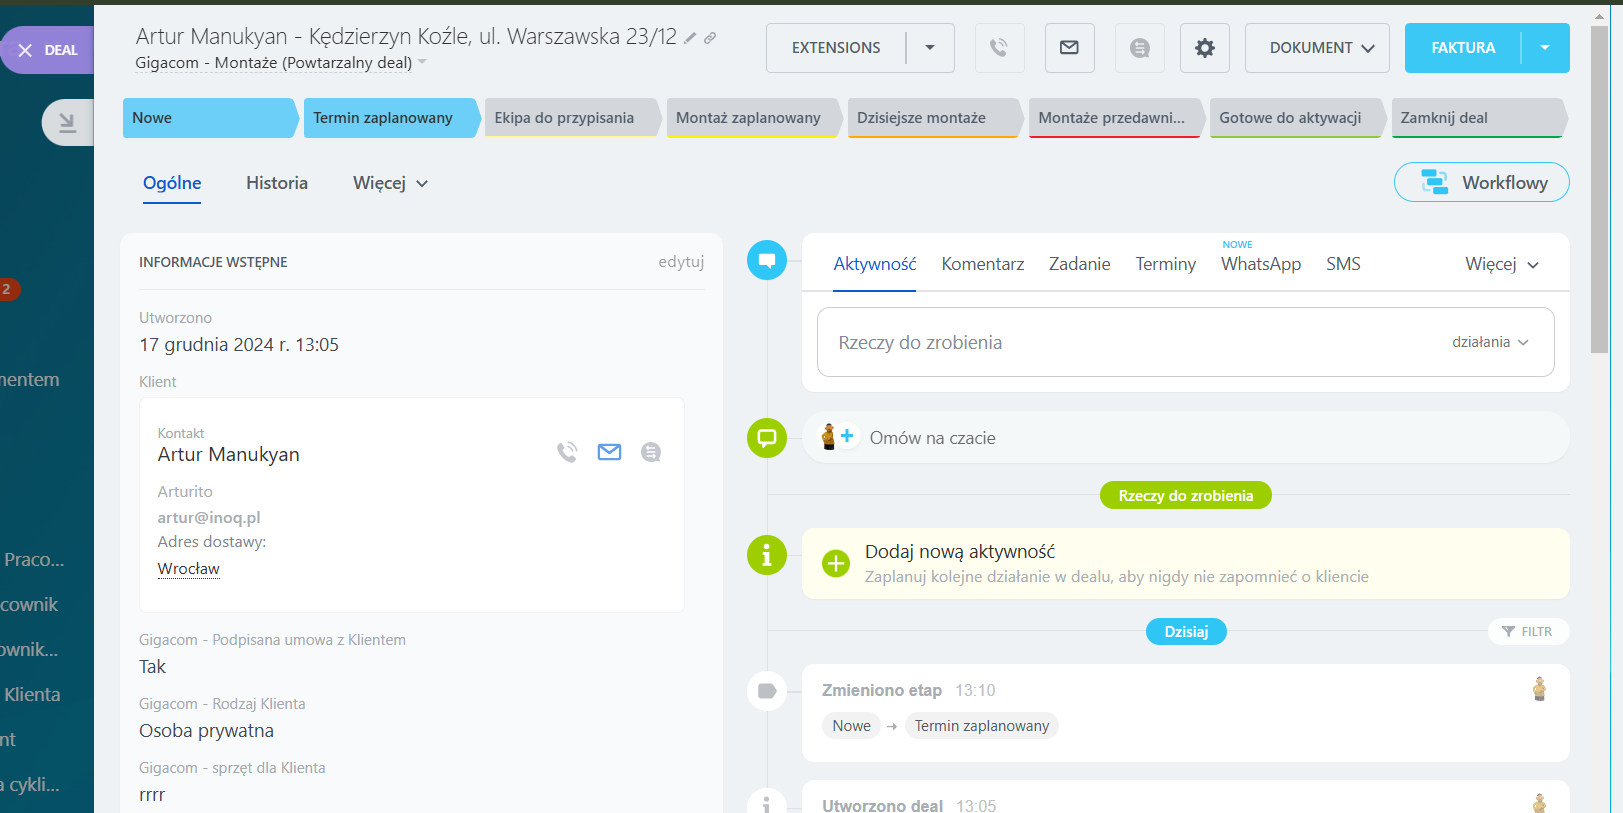Click green chat timeline icon
The image size is (1623, 813).
tap(767, 438)
